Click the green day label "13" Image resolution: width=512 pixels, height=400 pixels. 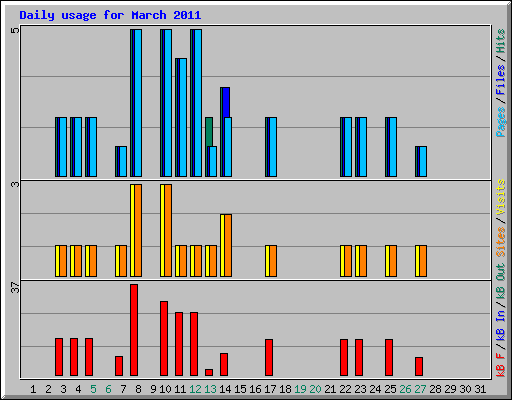(210, 389)
